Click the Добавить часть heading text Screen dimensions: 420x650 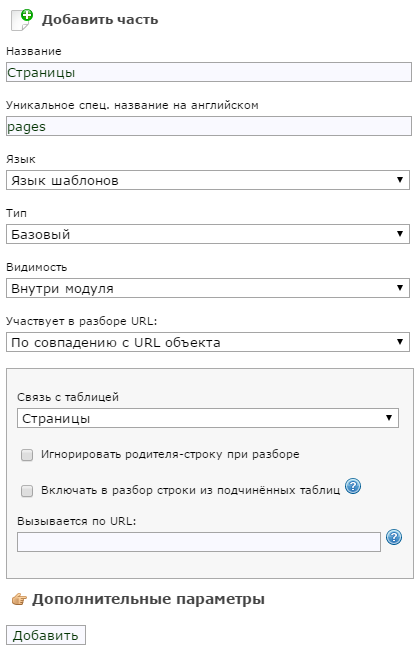click(x=100, y=20)
